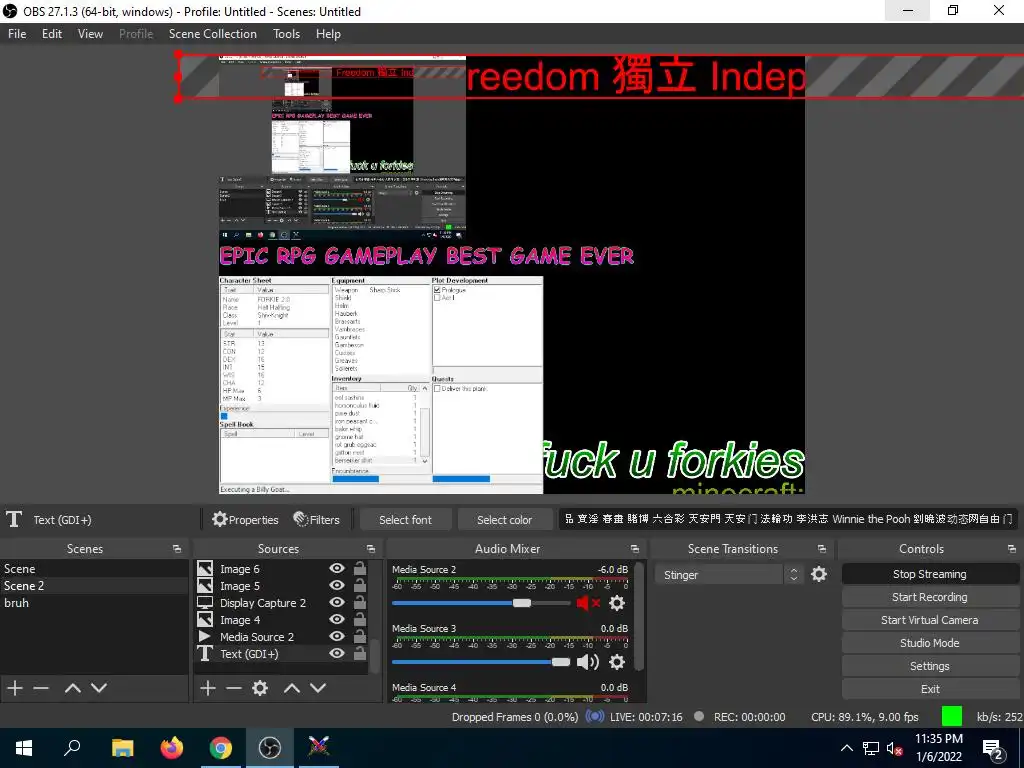Click the Exit button
The image size is (1024, 768).
click(930, 689)
